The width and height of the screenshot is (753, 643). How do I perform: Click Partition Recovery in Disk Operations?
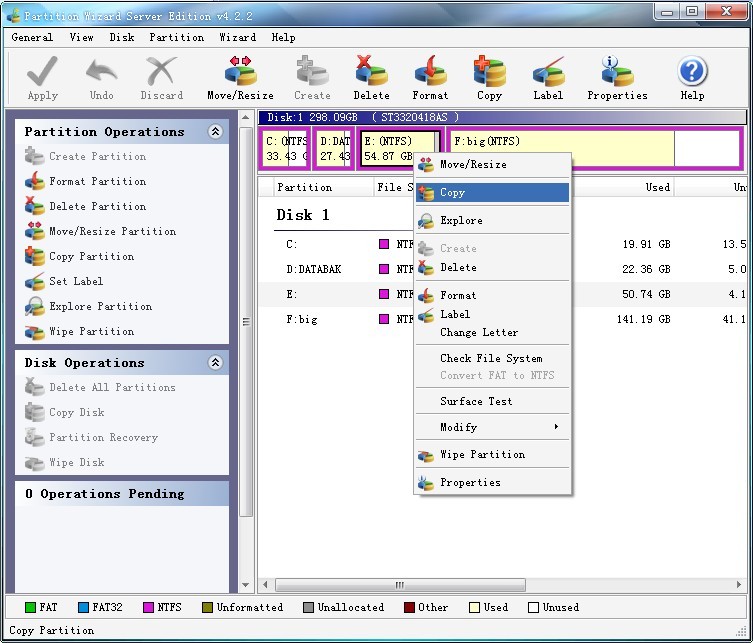click(x=91, y=437)
